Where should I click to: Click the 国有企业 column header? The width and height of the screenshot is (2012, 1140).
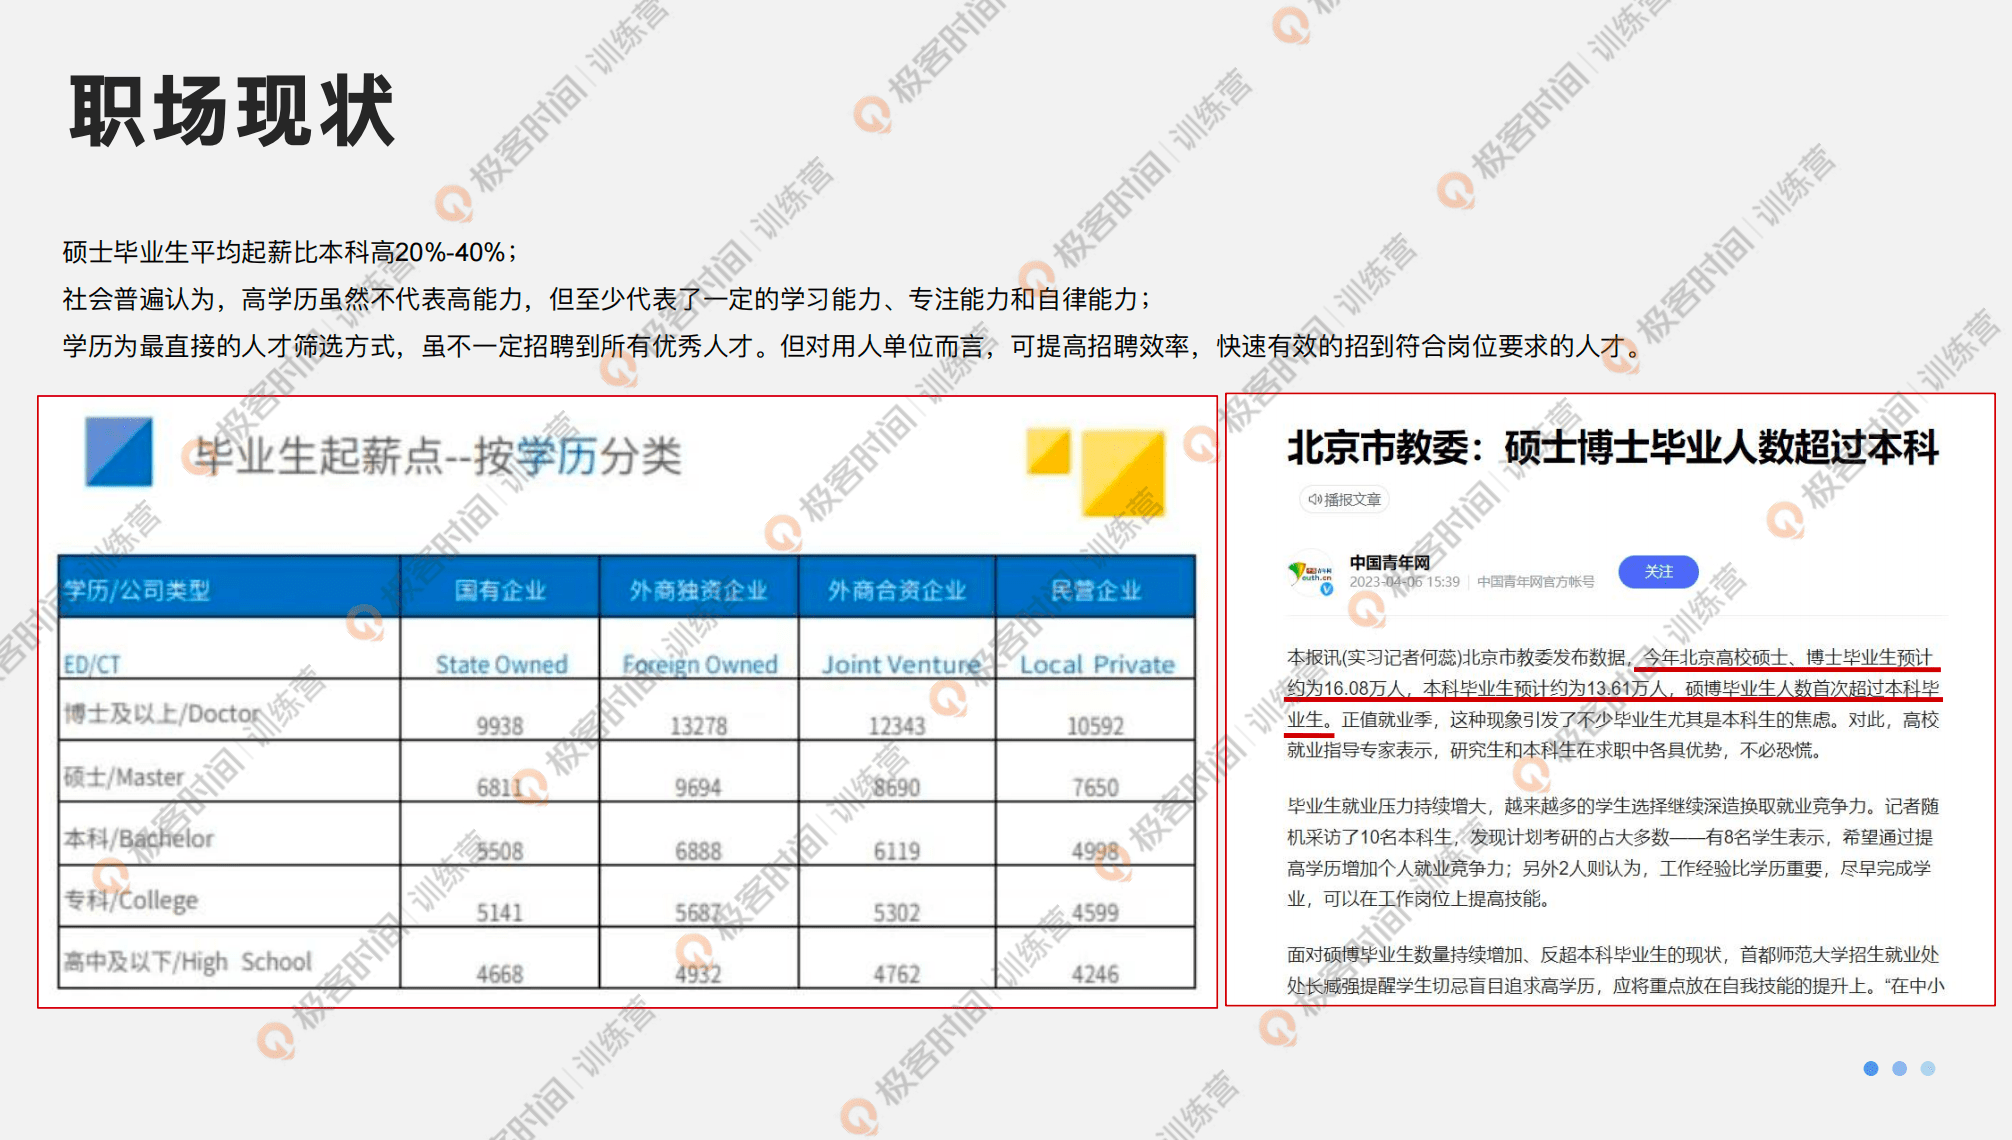pos(500,590)
